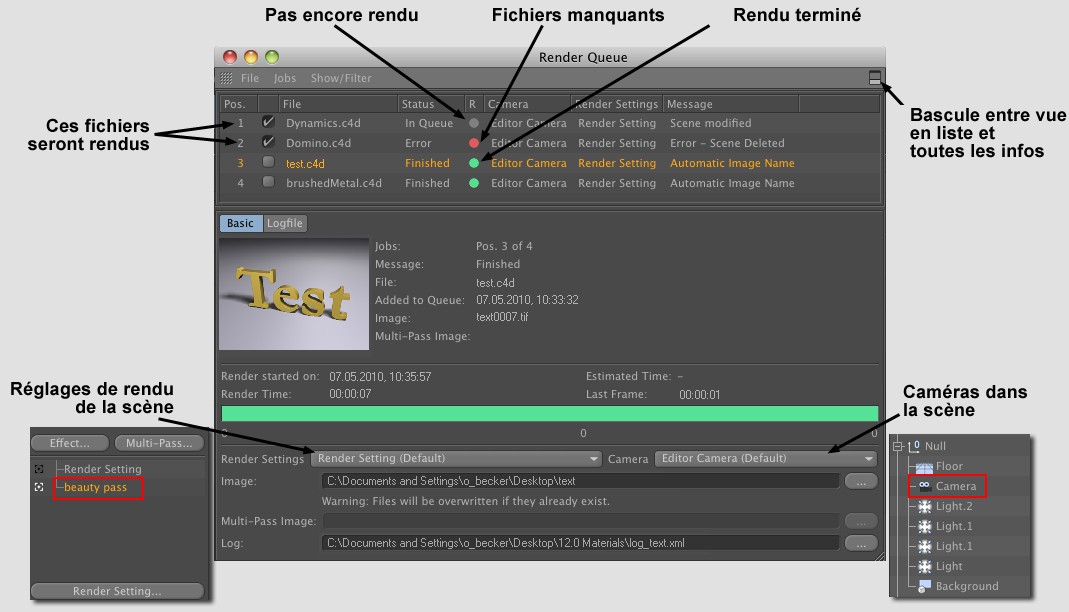This screenshot has width=1069, height=612.
Task: Click the red error status dot for Domino.c4d
Action: pyautogui.click(x=474, y=143)
